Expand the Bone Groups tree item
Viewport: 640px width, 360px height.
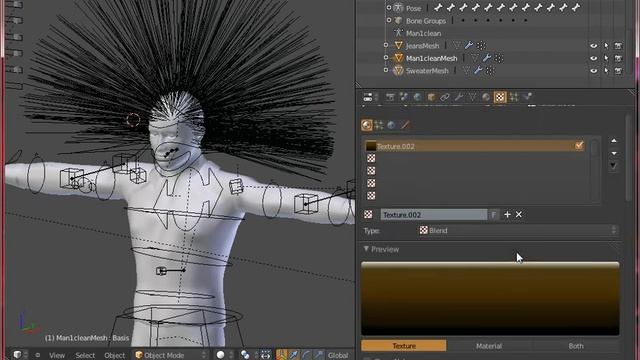389,20
